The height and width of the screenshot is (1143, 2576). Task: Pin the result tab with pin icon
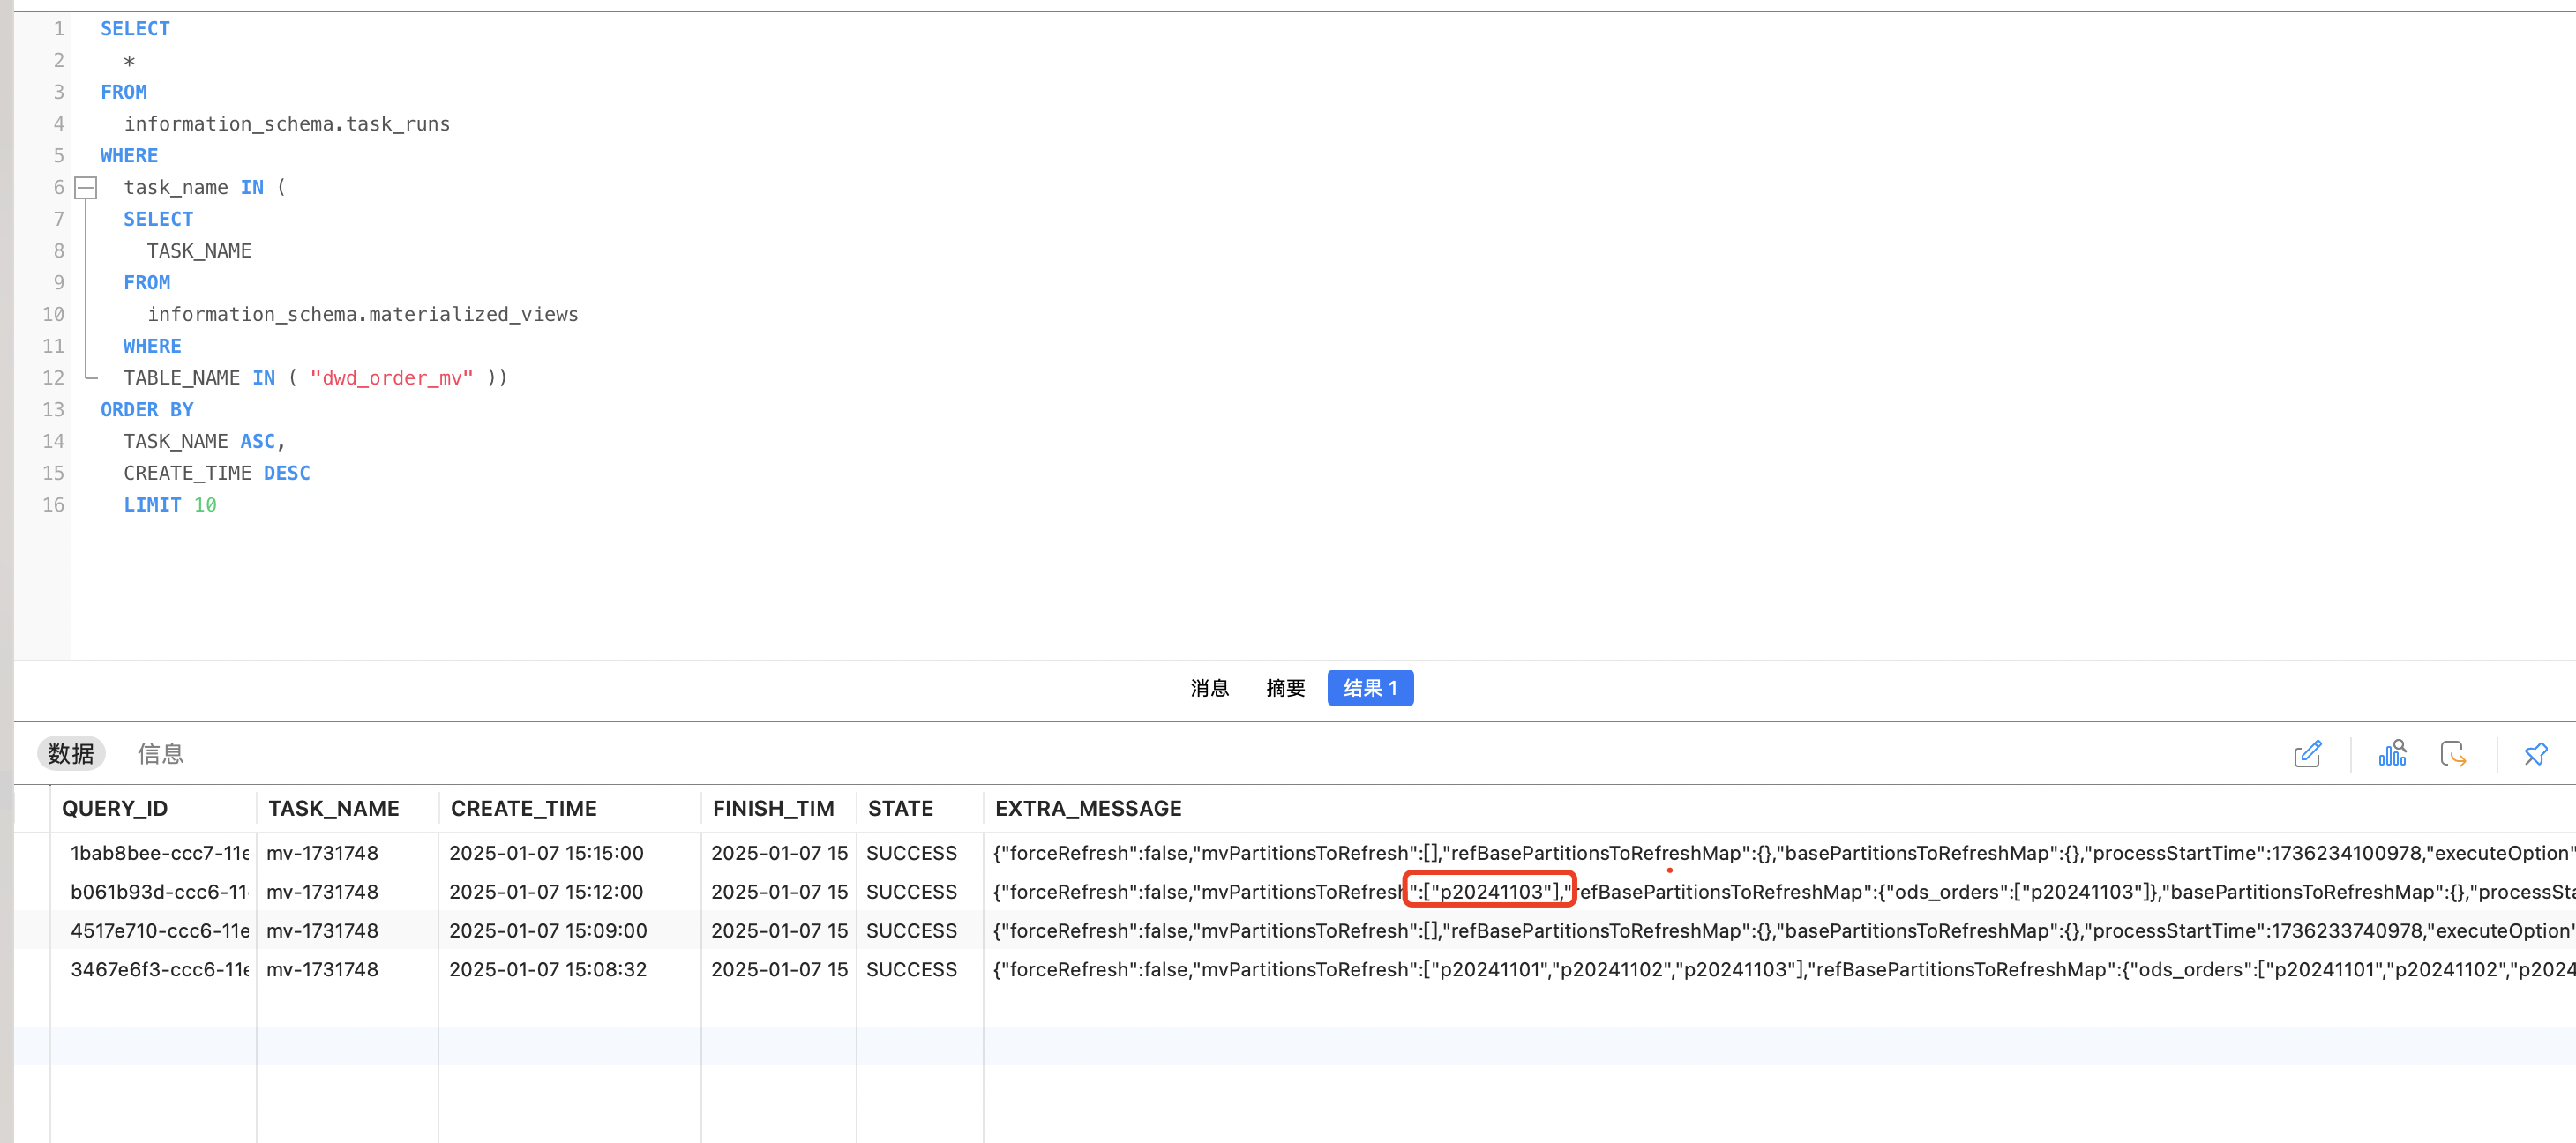(x=2535, y=754)
